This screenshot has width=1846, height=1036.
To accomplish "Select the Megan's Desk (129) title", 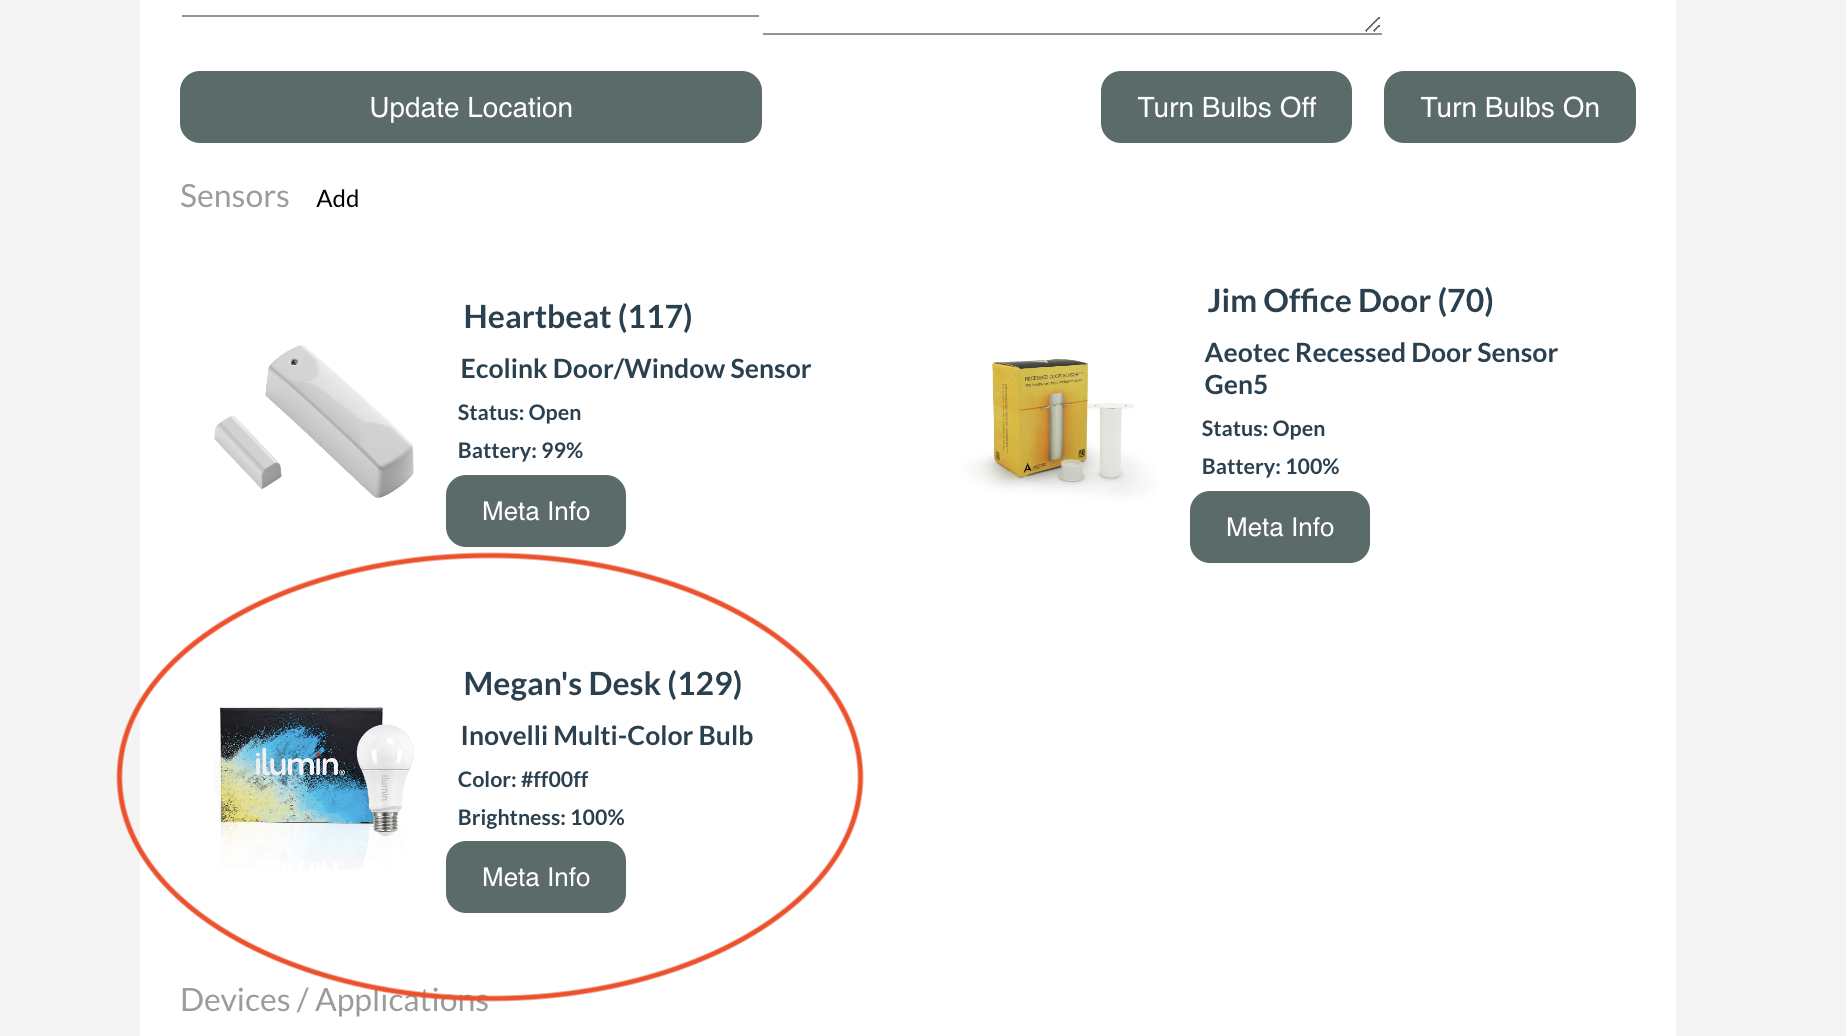I will pyautogui.click(x=602, y=684).
